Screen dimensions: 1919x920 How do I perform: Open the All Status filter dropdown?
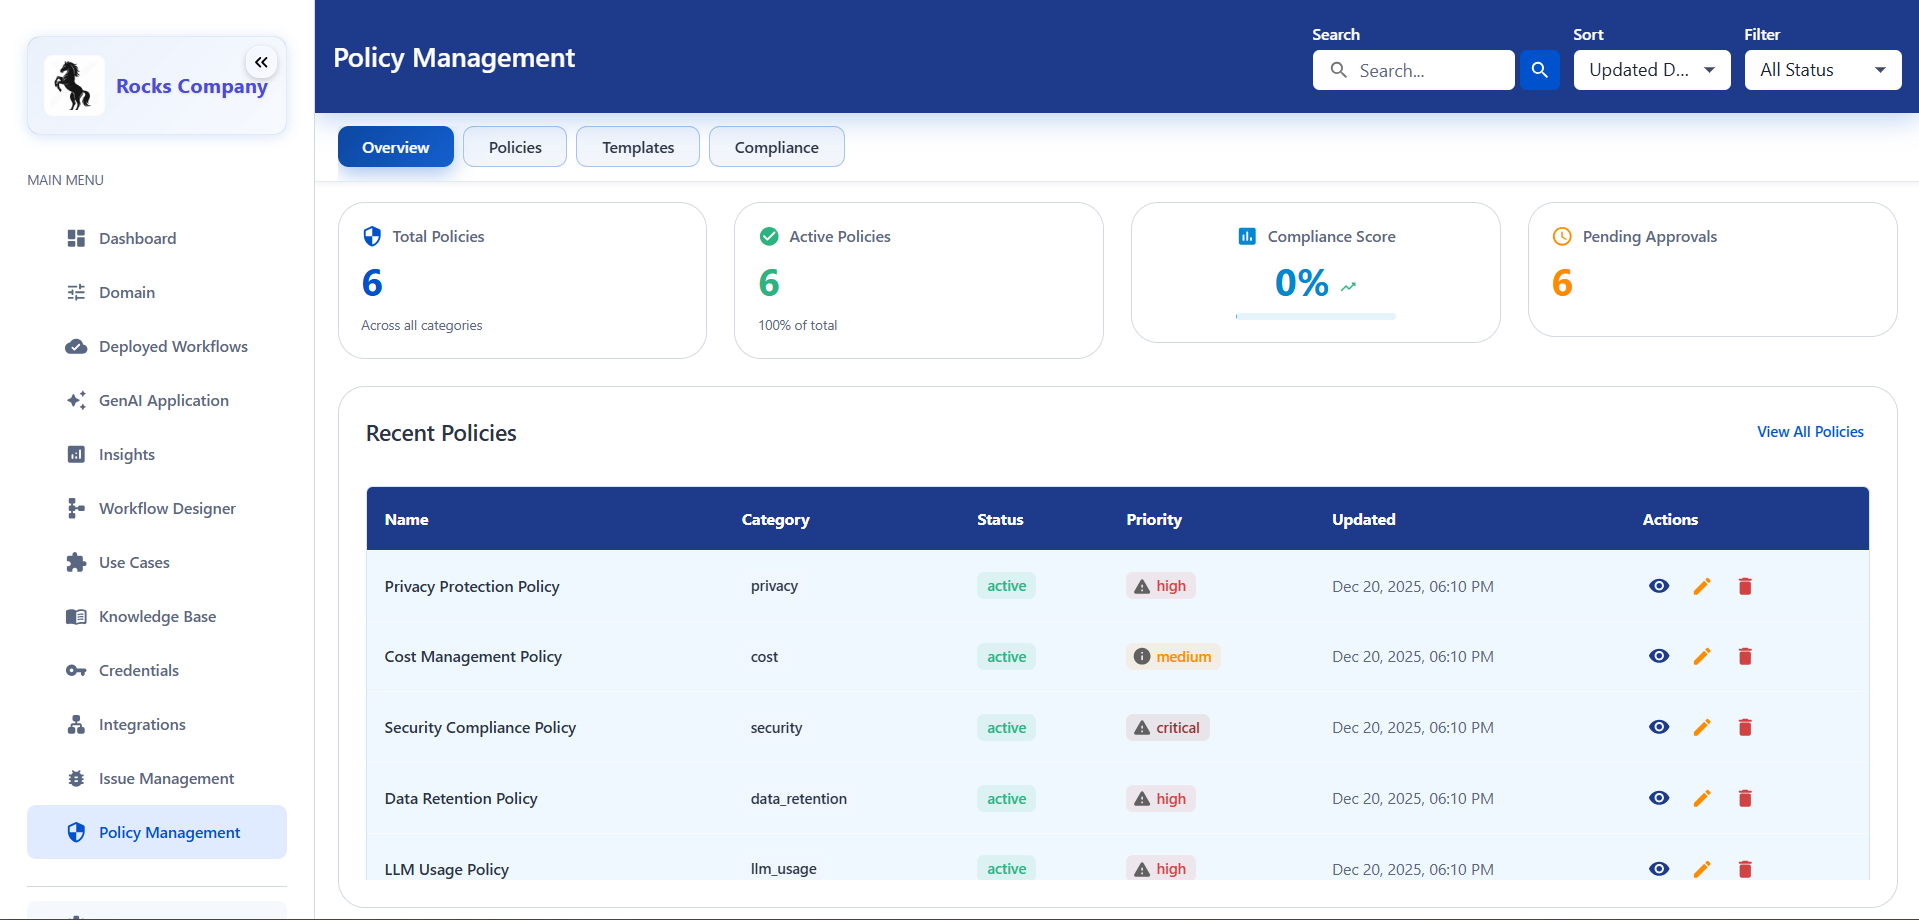click(x=1822, y=70)
